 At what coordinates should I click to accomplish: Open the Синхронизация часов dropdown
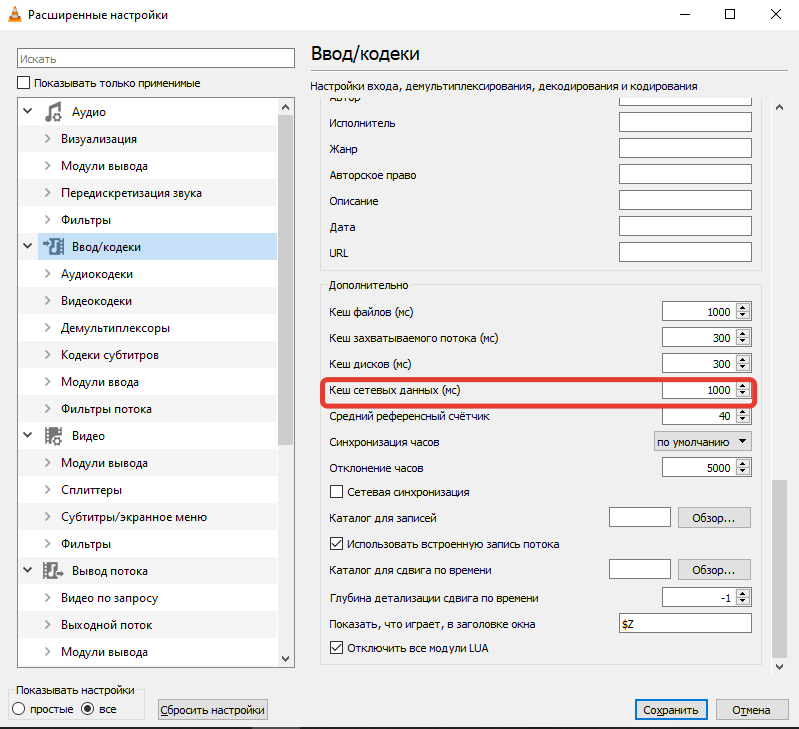[x=701, y=441]
